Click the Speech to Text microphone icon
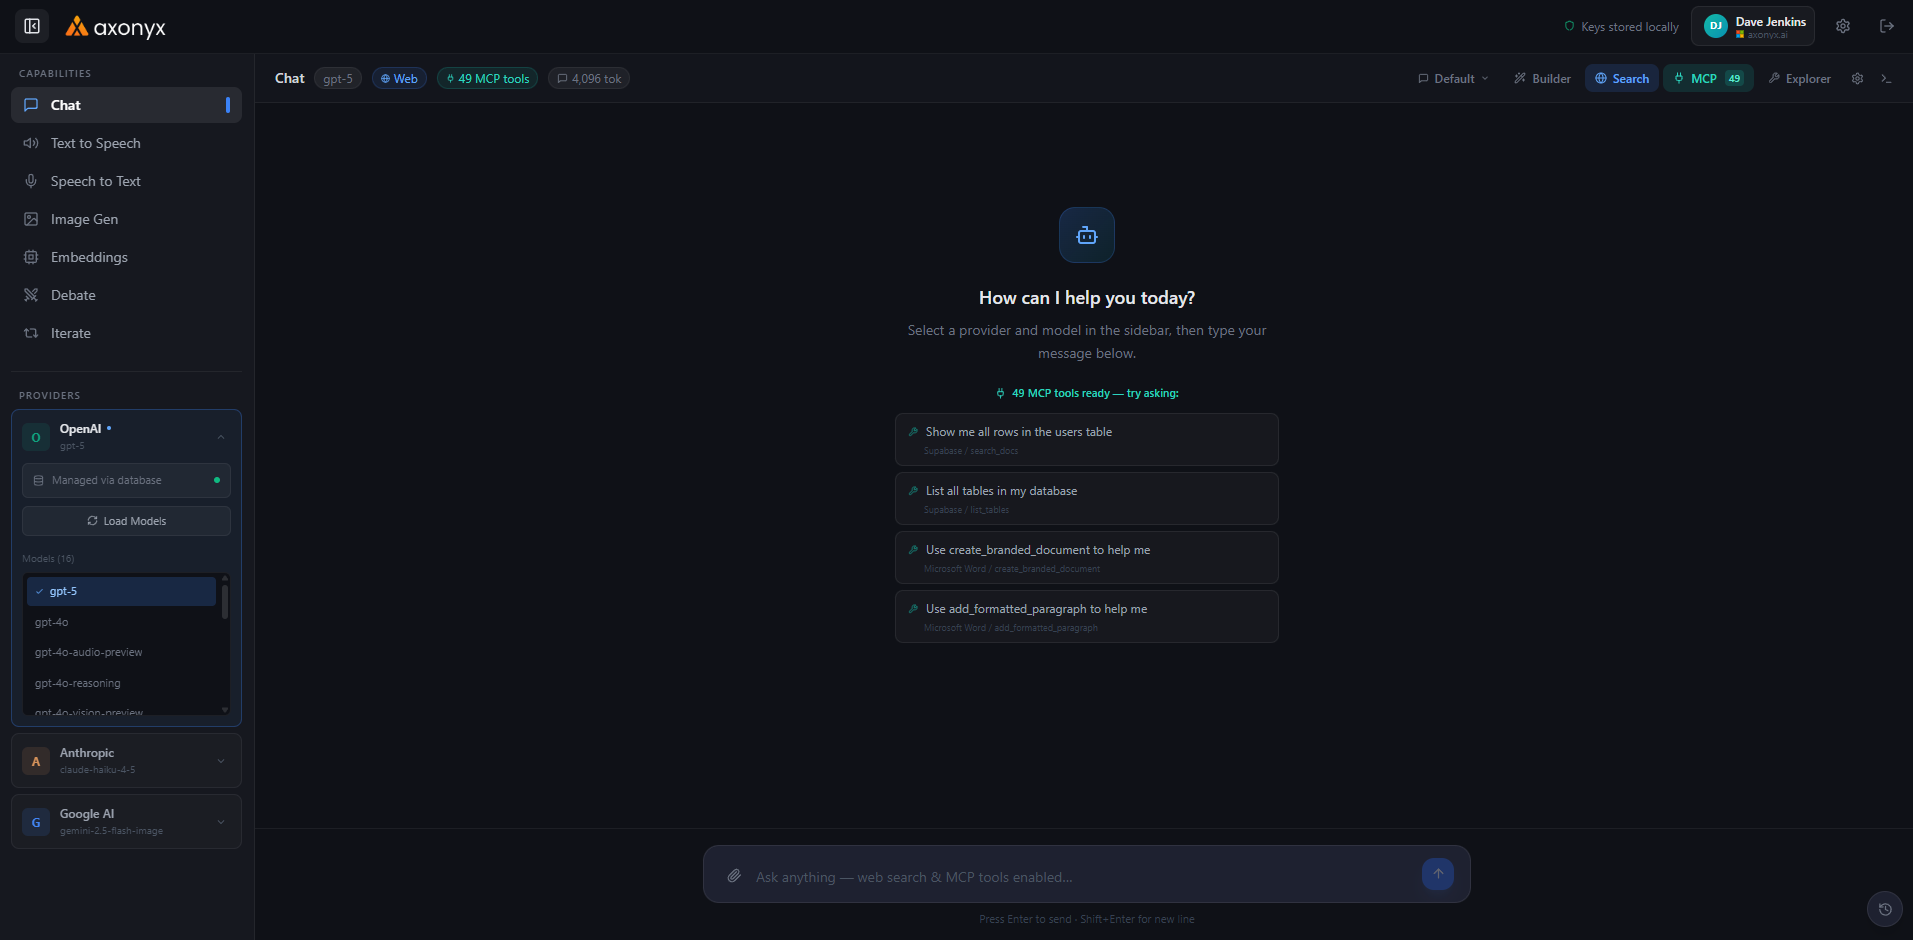The image size is (1913, 940). click(x=31, y=181)
